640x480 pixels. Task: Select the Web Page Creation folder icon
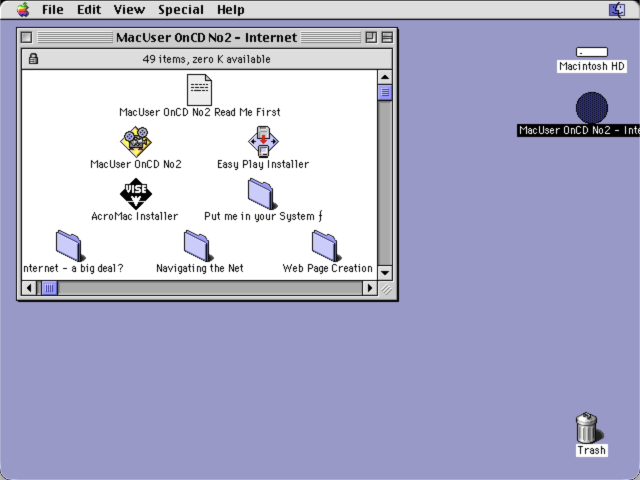tap(326, 246)
